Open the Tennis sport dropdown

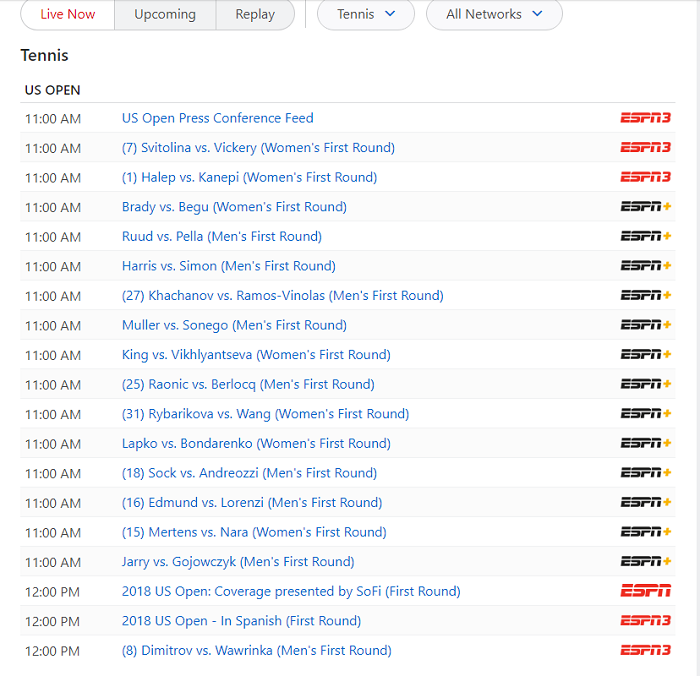click(366, 14)
